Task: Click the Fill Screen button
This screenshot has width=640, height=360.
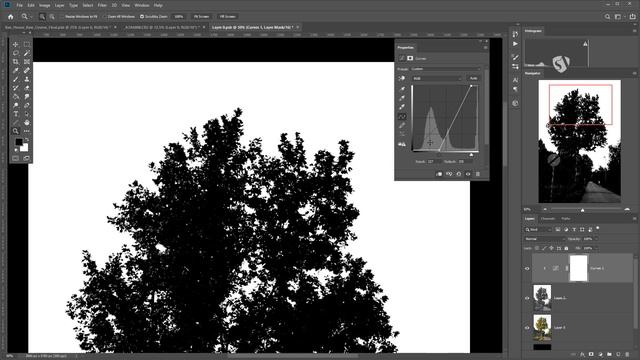Action: coord(228,17)
